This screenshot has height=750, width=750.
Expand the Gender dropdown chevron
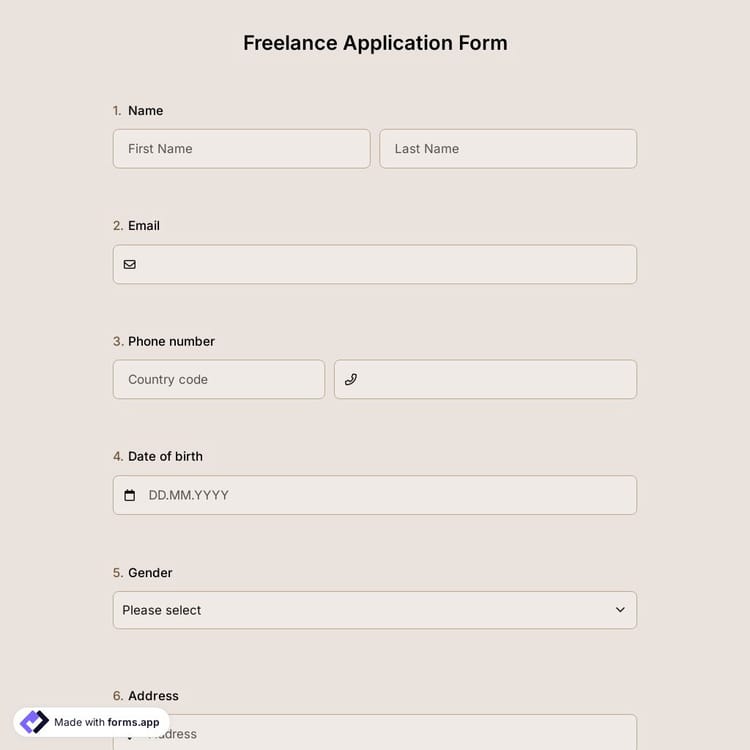(620, 610)
